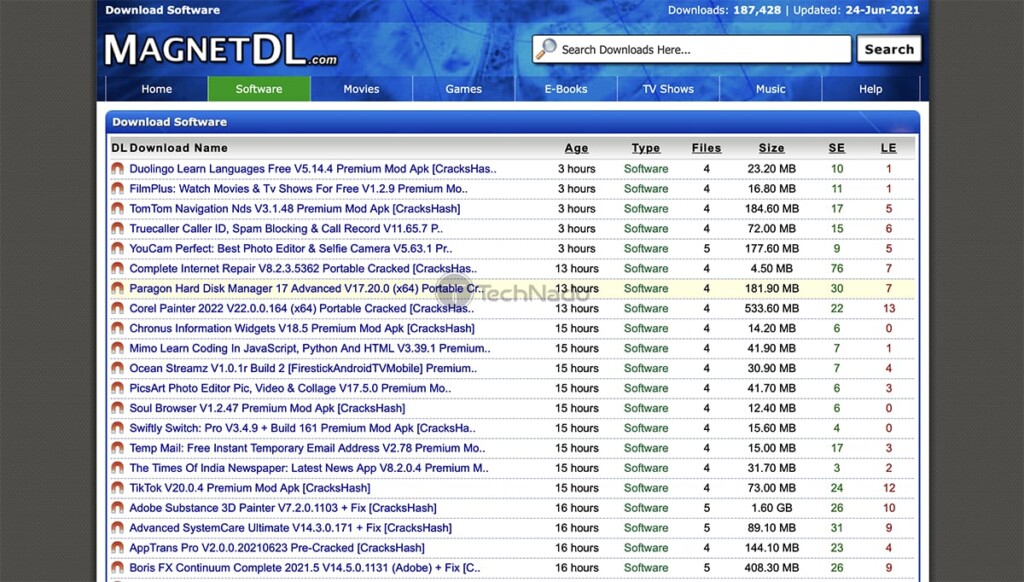Screen dimensions: 1024x582
Task: Open Swiftly Switch Pro download link
Action: coord(302,428)
